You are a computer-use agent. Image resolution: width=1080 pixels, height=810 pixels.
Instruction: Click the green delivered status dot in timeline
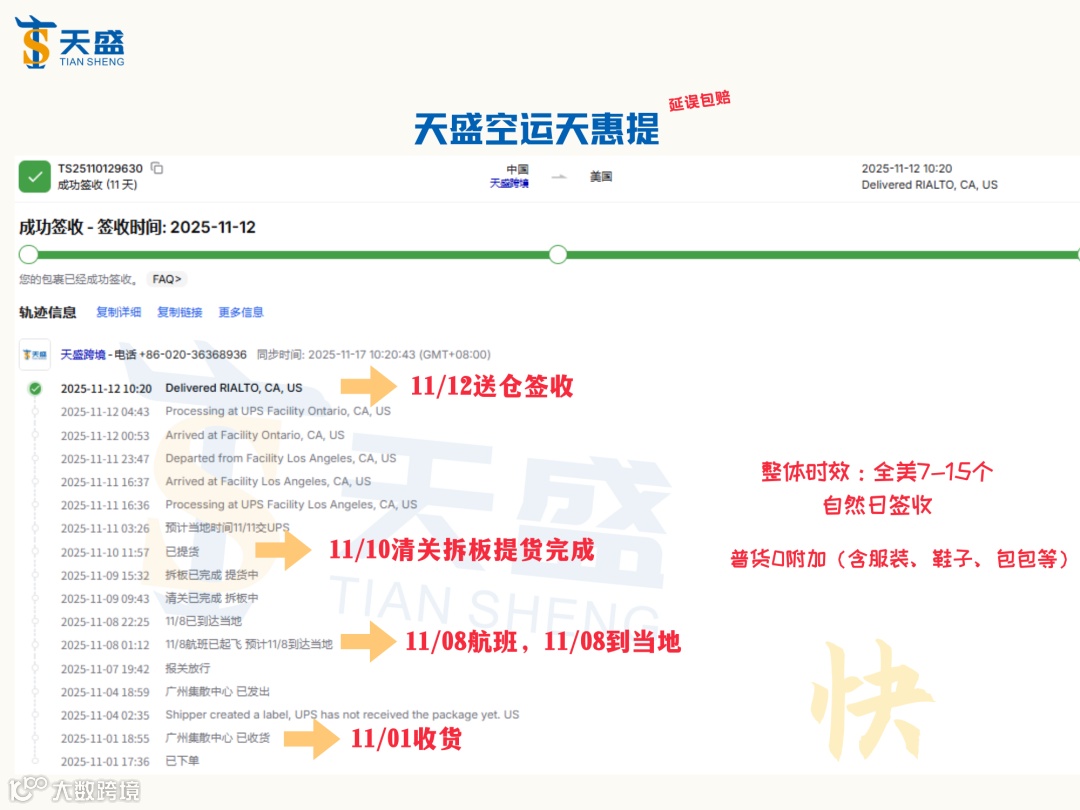tap(35, 388)
